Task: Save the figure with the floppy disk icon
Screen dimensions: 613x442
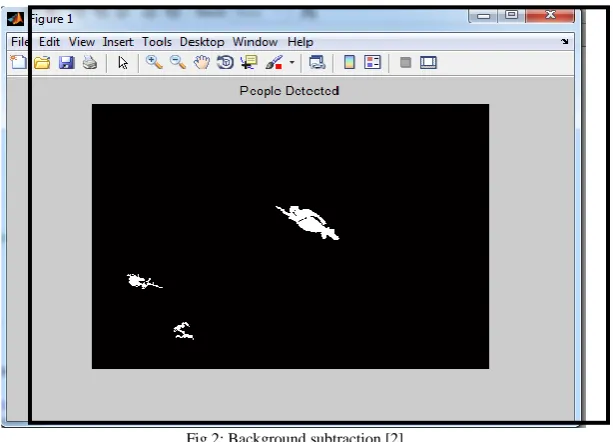Action: [x=66, y=63]
